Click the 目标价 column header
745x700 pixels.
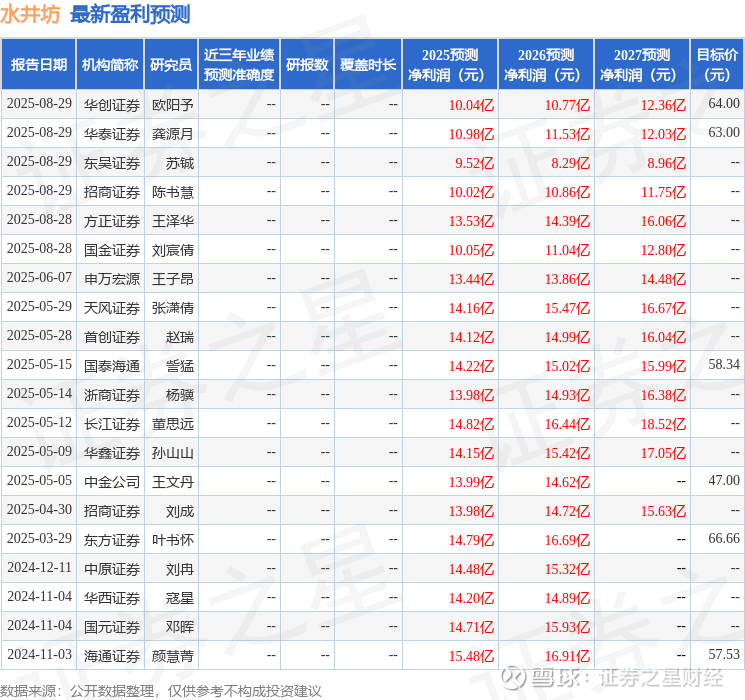(717, 65)
